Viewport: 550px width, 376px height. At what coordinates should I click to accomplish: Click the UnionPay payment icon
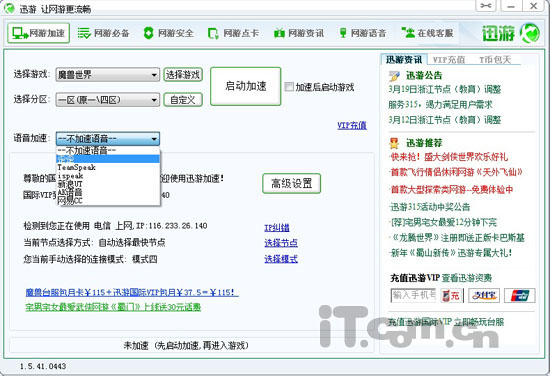pyautogui.click(x=520, y=295)
